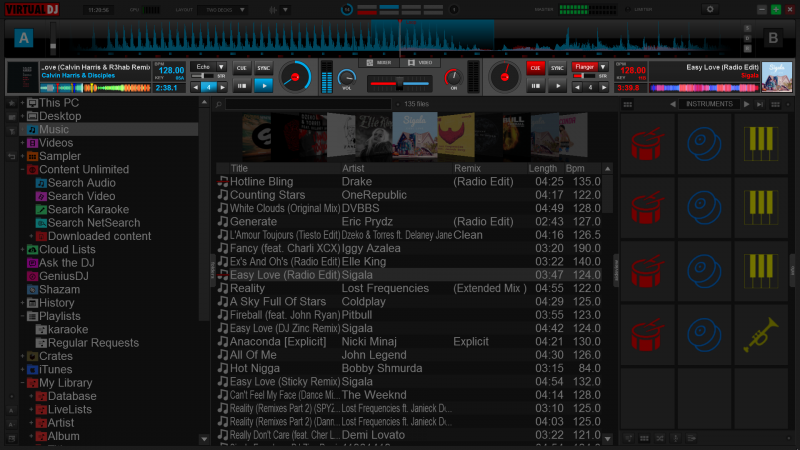Viewport: 800px width, 450px height.
Task: Collapse the Content Unlimited node
Action: pyautogui.click(x=22, y=169)
